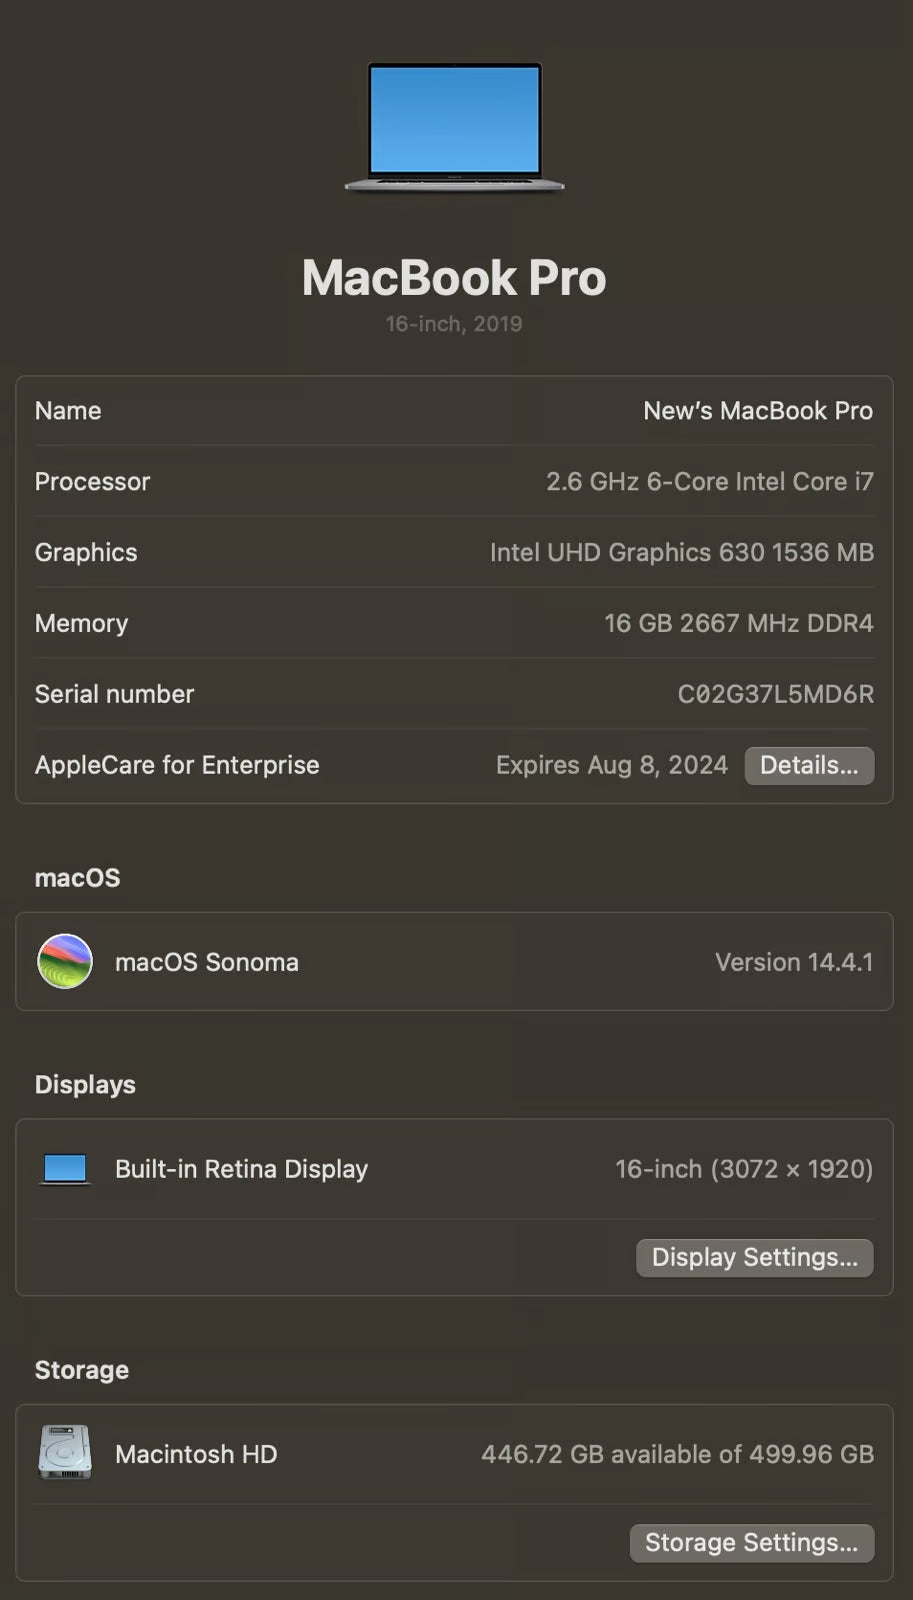The height and width of the screenshot is (1600, 913).
Task: Click the 'AppleCare for Enterprise' label
Action: click(x=177, y=765)
